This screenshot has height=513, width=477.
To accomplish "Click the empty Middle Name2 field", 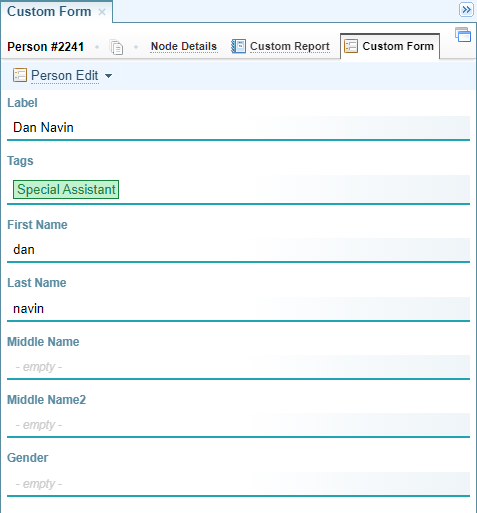I will pos(238,425).
